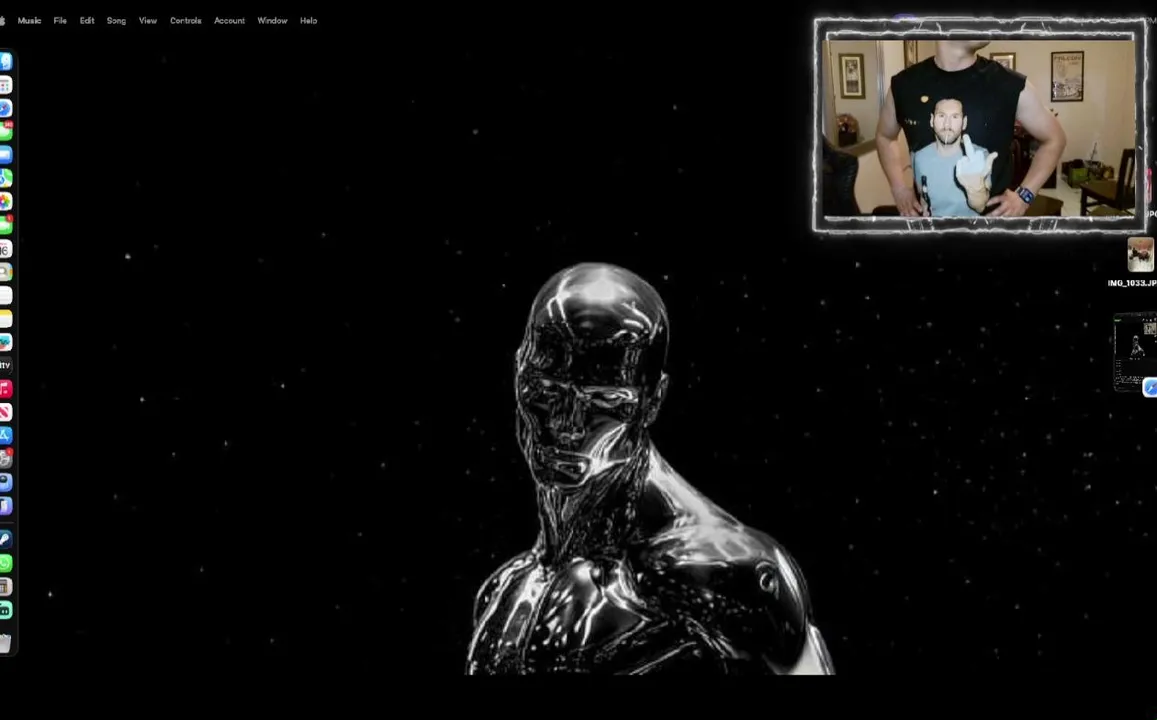Launch Safari from the dock

click(5, 108)
